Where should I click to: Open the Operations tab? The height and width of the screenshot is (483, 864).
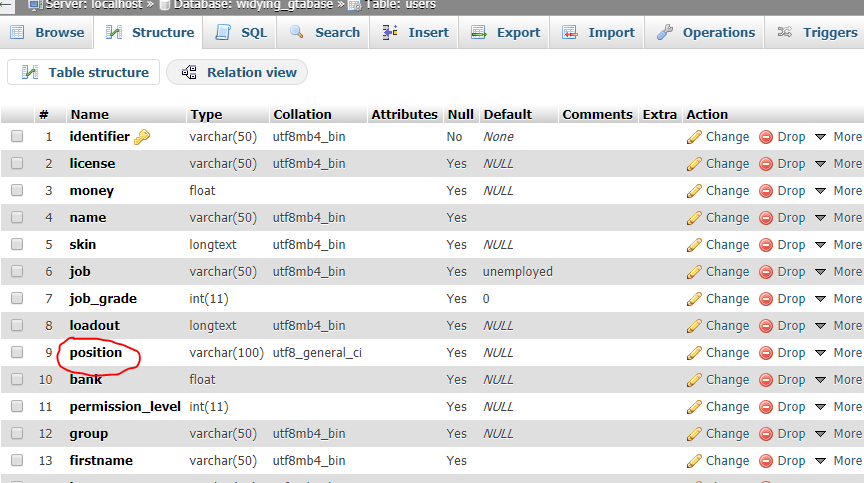[706, 32]
